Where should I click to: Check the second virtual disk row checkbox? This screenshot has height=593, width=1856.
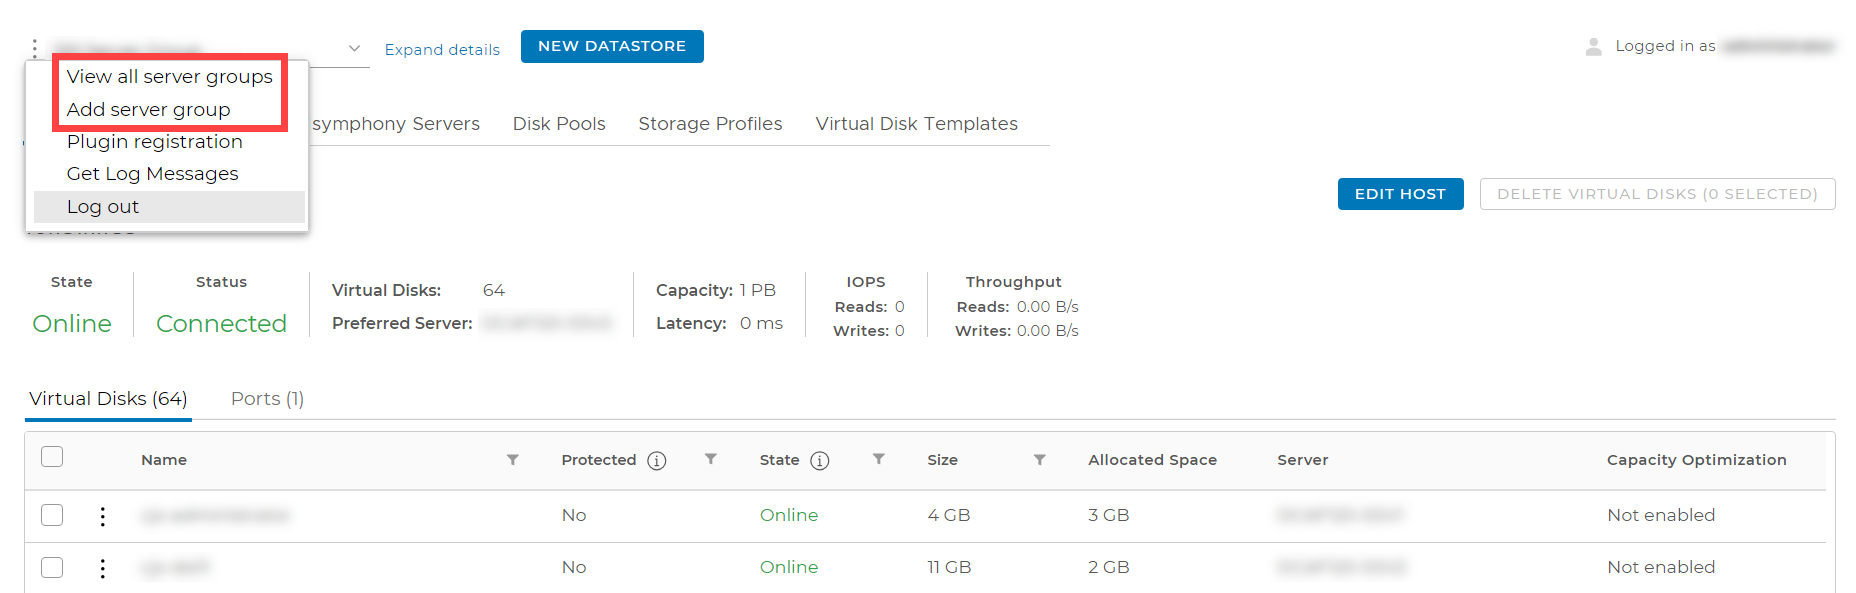[x=52, y=567]
